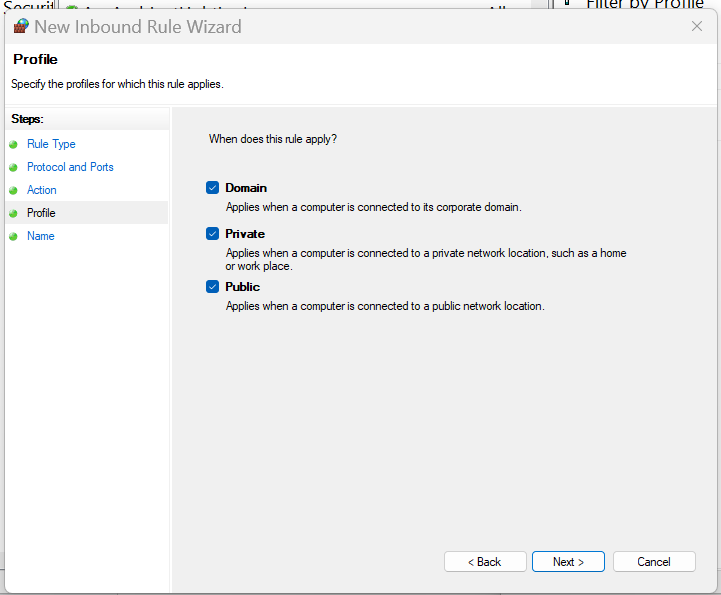721x595 pixels.
Task: Click the Domain label text
Action: point(246,188)
